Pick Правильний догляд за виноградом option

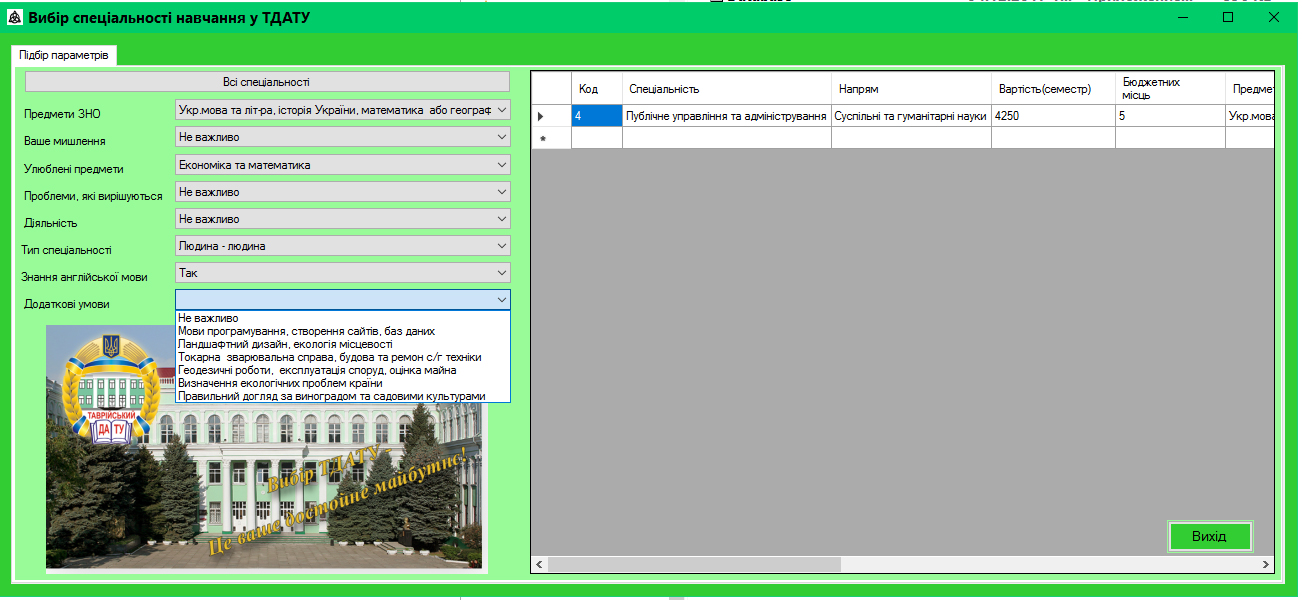pos(343,396)
